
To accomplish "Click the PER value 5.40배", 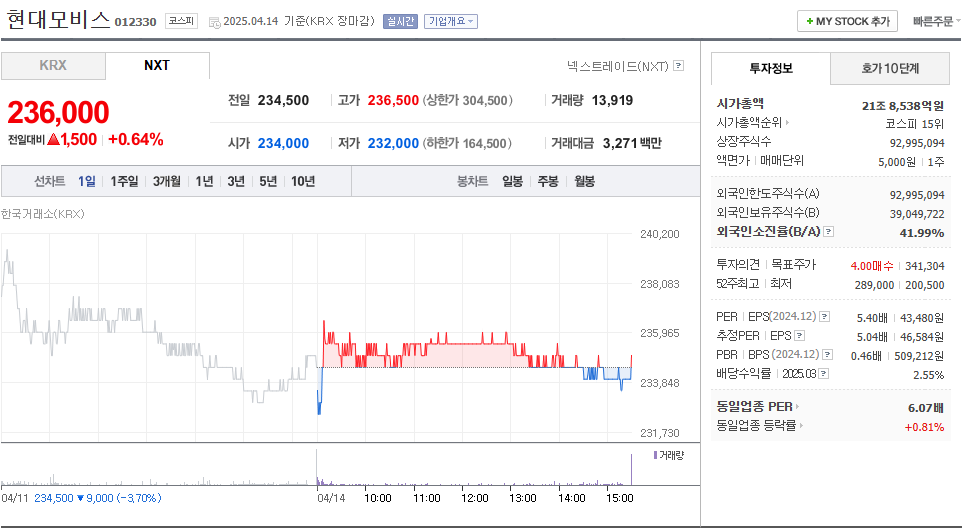I will 872,318.
